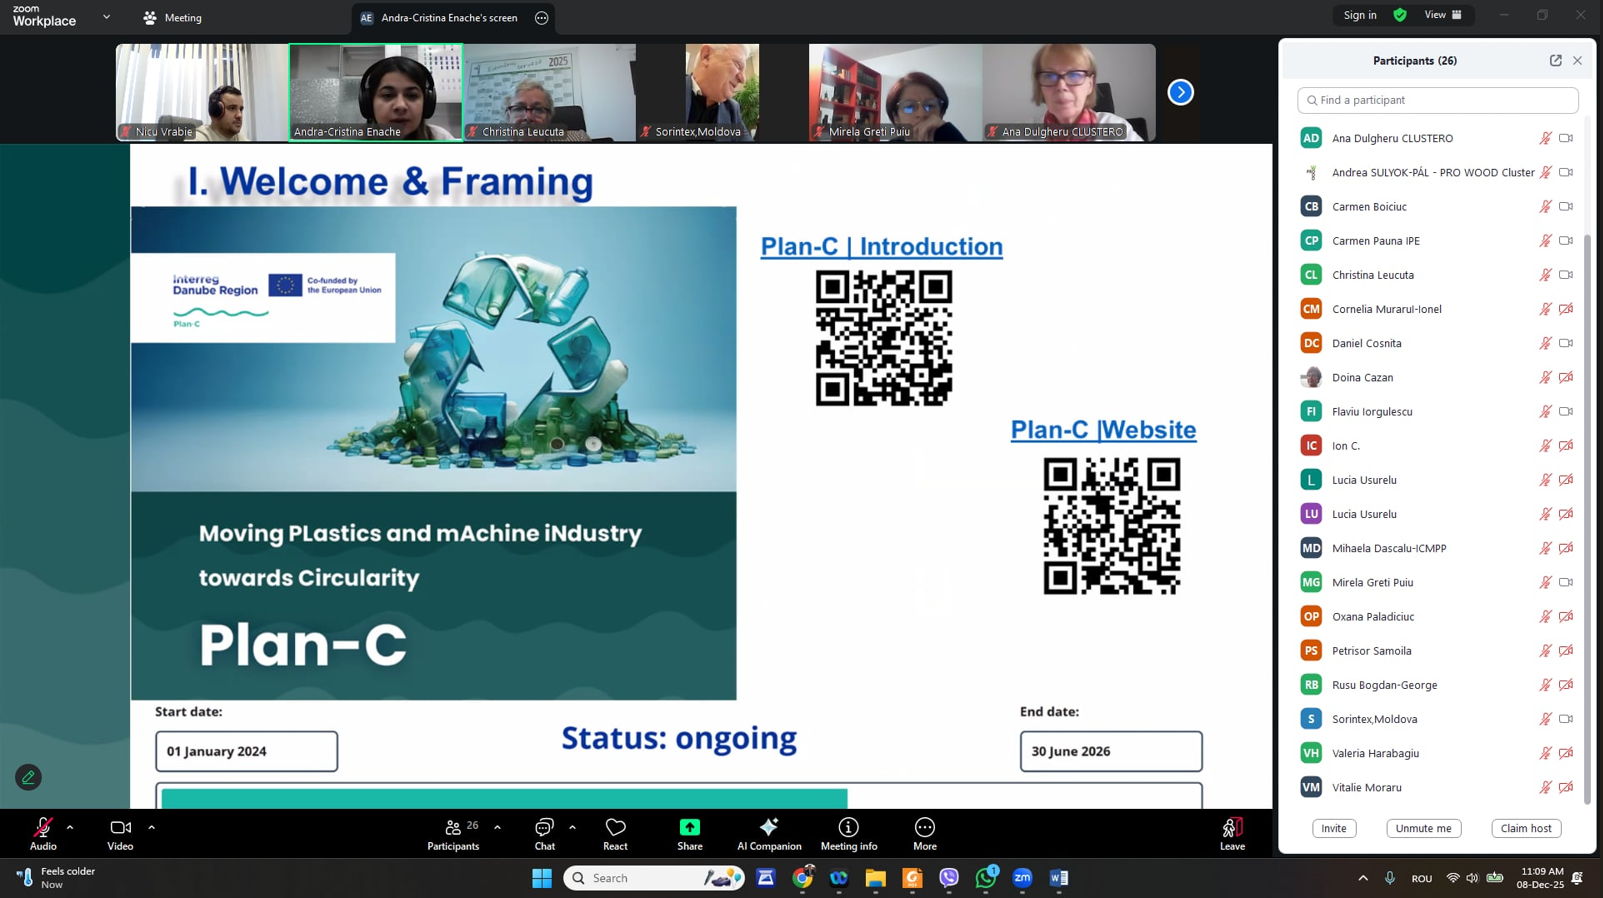The height and width of the screenshot is (898, 1603).
Task: Open the Zoom Workplace dropdown menu
Action: pos(106,17)
